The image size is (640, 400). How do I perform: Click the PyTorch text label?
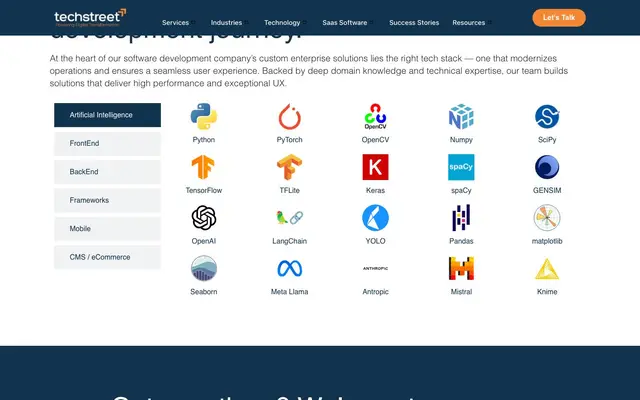(x=289, y=140)
